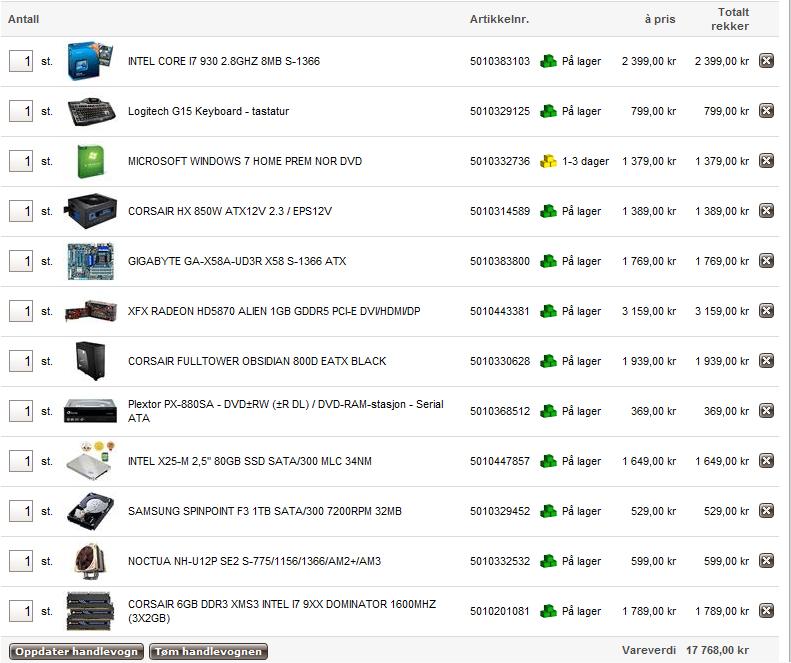
Task: Remove XFX Radeon HD5870 item from cart
Action: click(766, 311)
